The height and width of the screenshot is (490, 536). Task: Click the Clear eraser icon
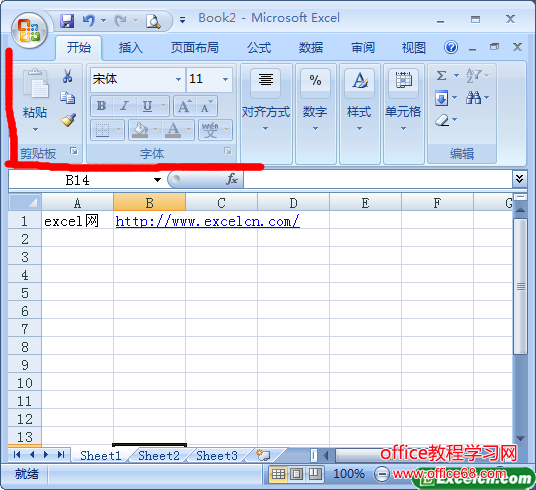tap(442, 120)
